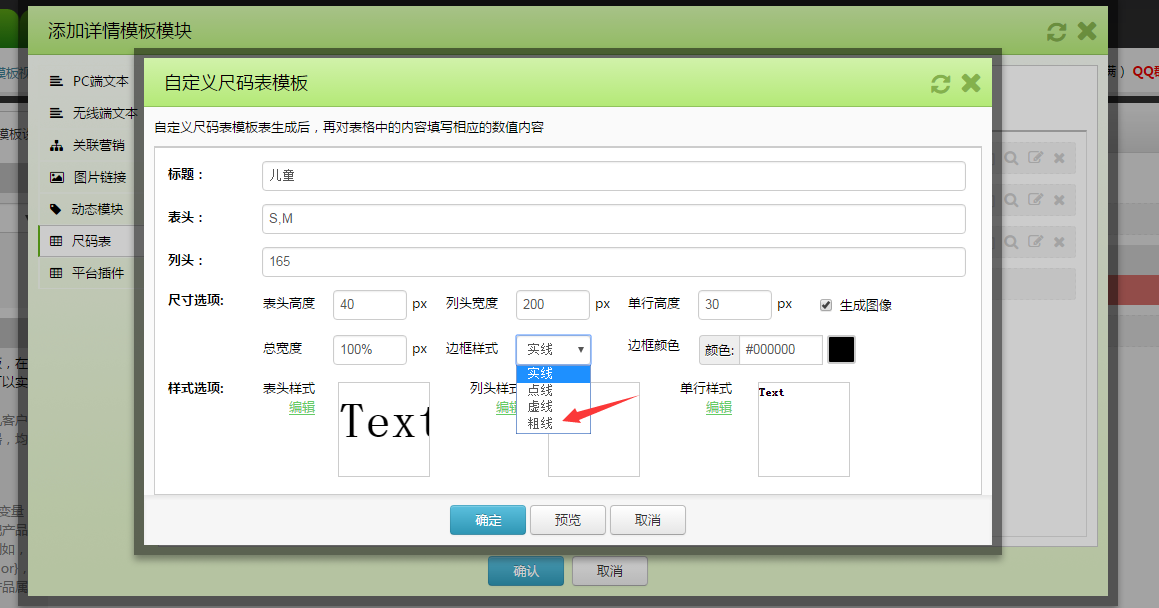Select 粗线 in the border style list

[553, 423]
